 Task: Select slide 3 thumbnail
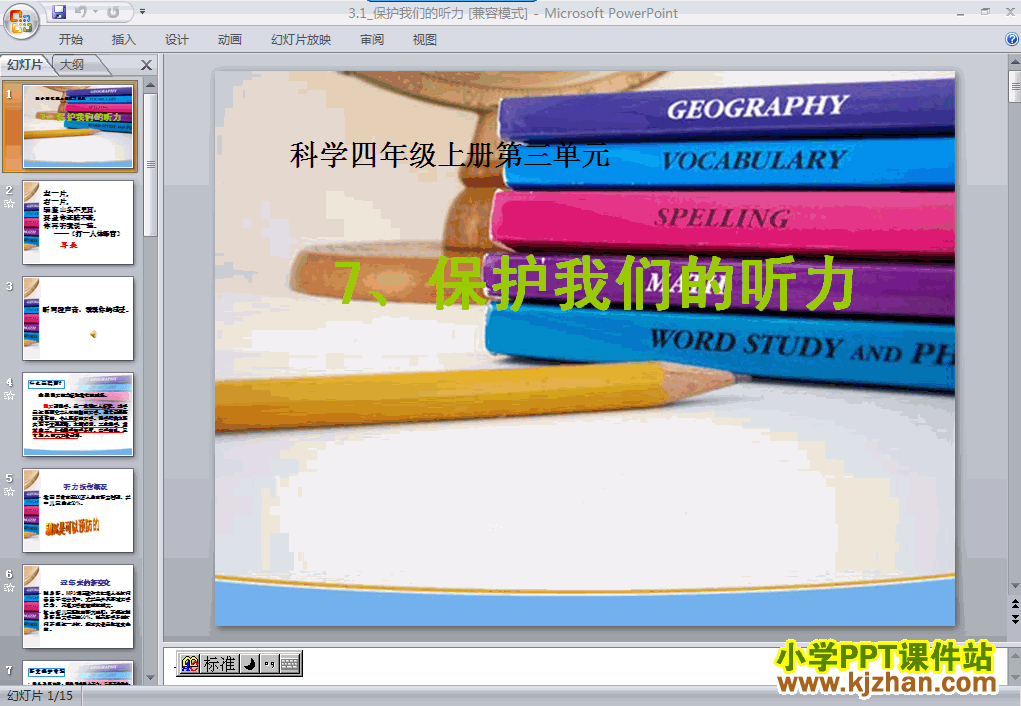tap(78, 318)
